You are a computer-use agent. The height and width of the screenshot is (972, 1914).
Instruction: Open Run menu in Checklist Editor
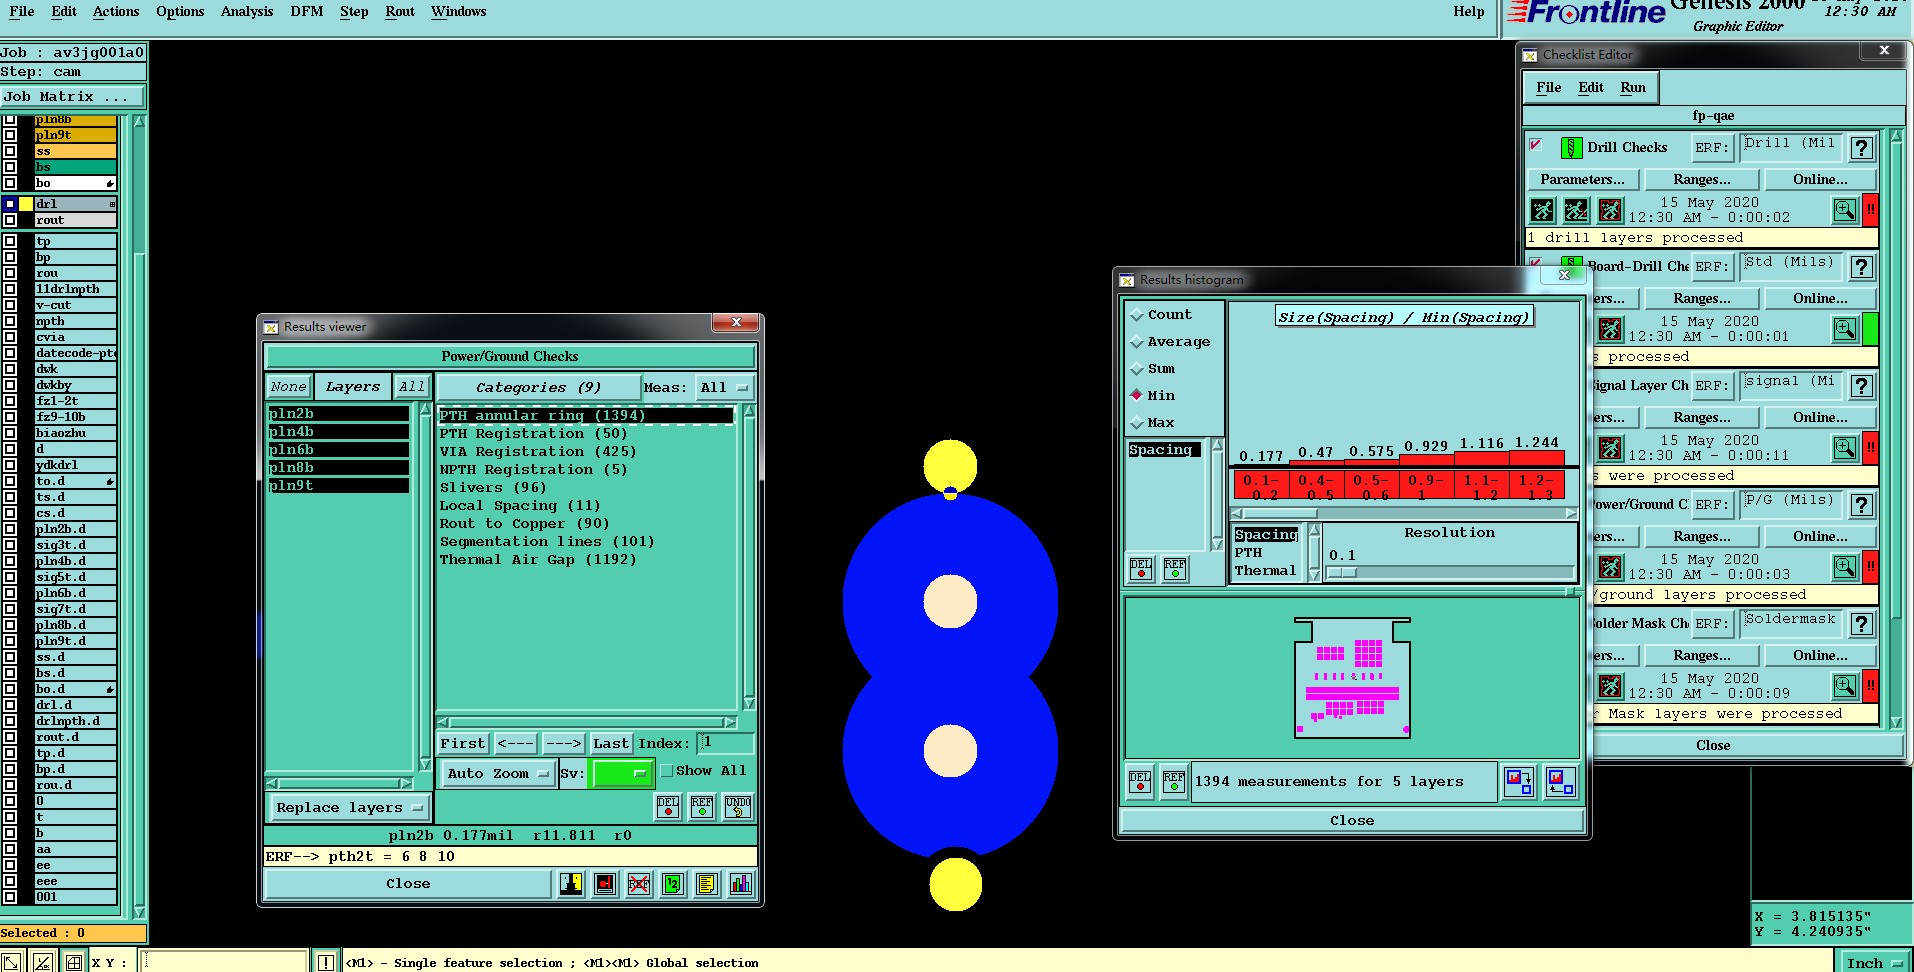click(x=1632, y=88)
